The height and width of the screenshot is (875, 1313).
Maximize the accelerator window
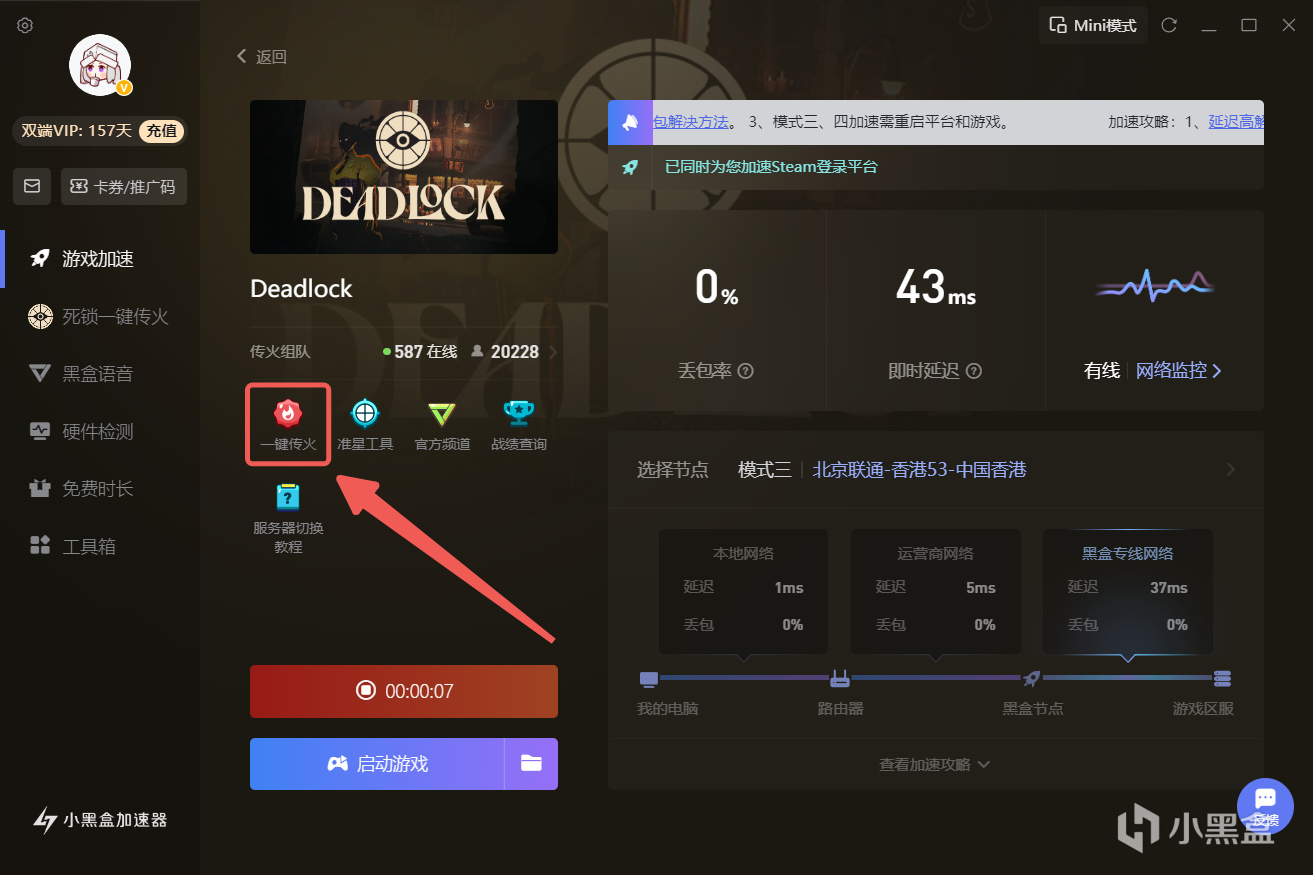point(1249,26)
